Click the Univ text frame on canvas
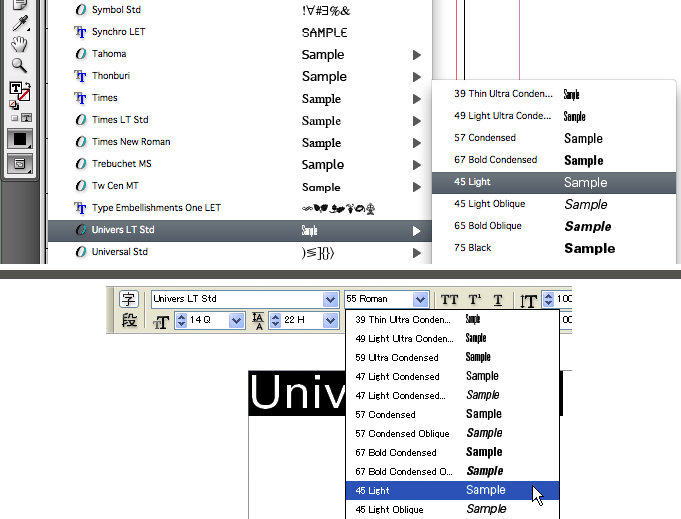The width and height of the screenshot is (681, 519). click(x=297, y=393)
